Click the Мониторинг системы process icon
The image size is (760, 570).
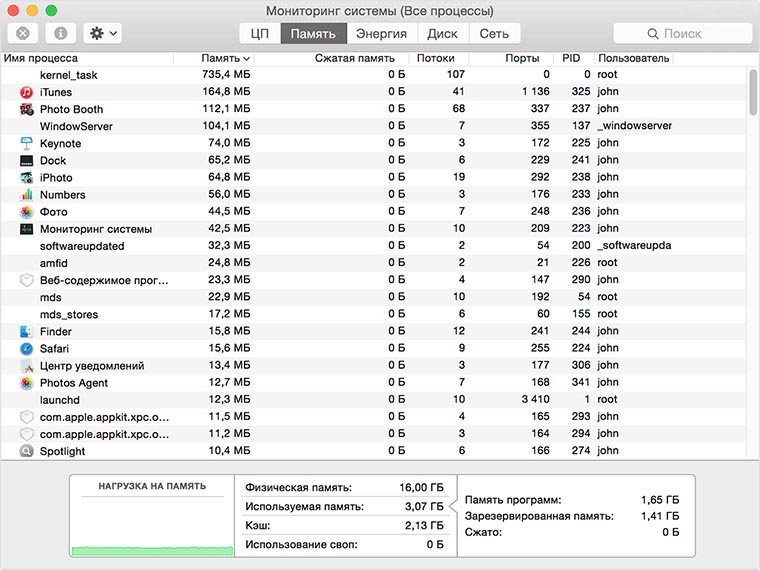(x=27, y=229)
